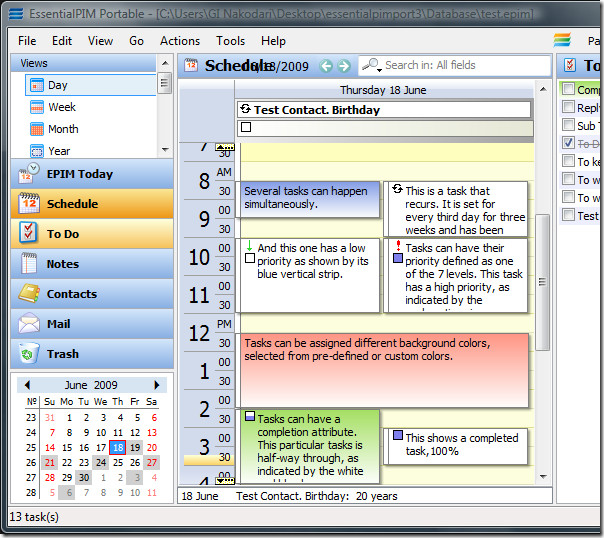Click the schedule vertical scrollbar thumb
Viewport: 604px width, 538px height.
542,282
